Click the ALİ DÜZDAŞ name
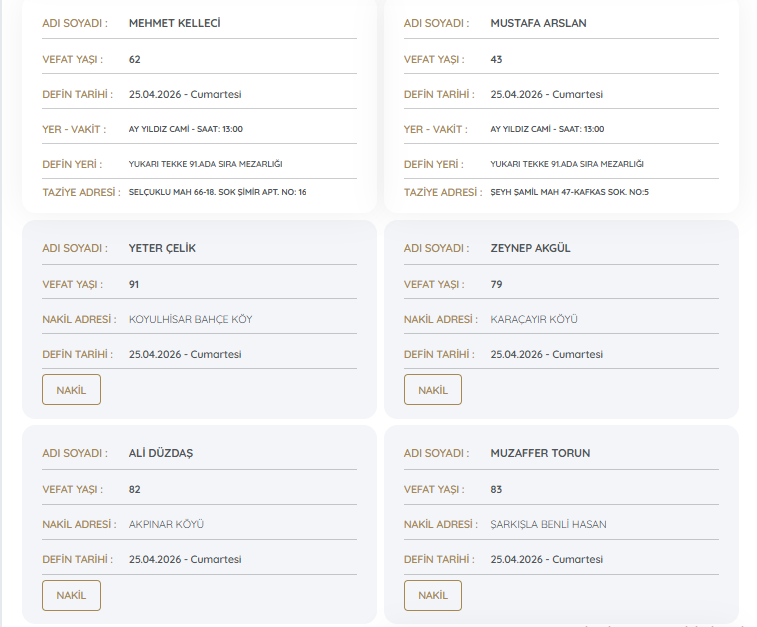Image resolution: width=757 pixels, height=627 pixels. pos(161,453)
